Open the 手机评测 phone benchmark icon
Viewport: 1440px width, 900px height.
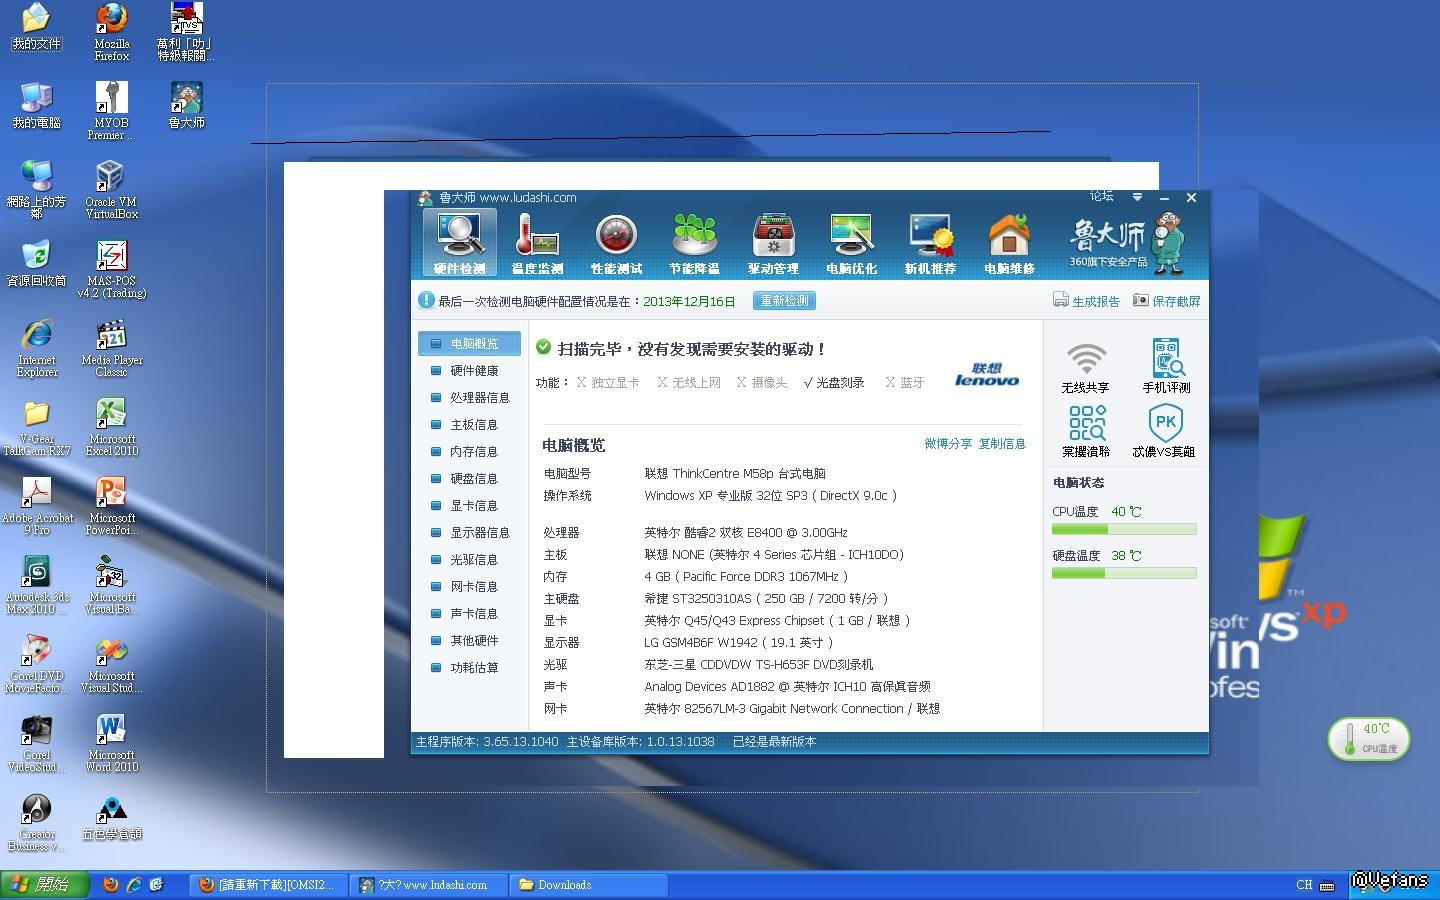(1166, 367)
